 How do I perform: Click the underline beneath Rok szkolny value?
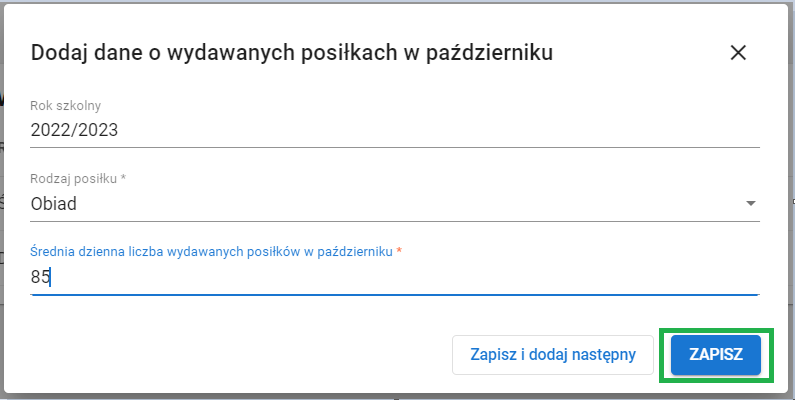coord(395,147)
